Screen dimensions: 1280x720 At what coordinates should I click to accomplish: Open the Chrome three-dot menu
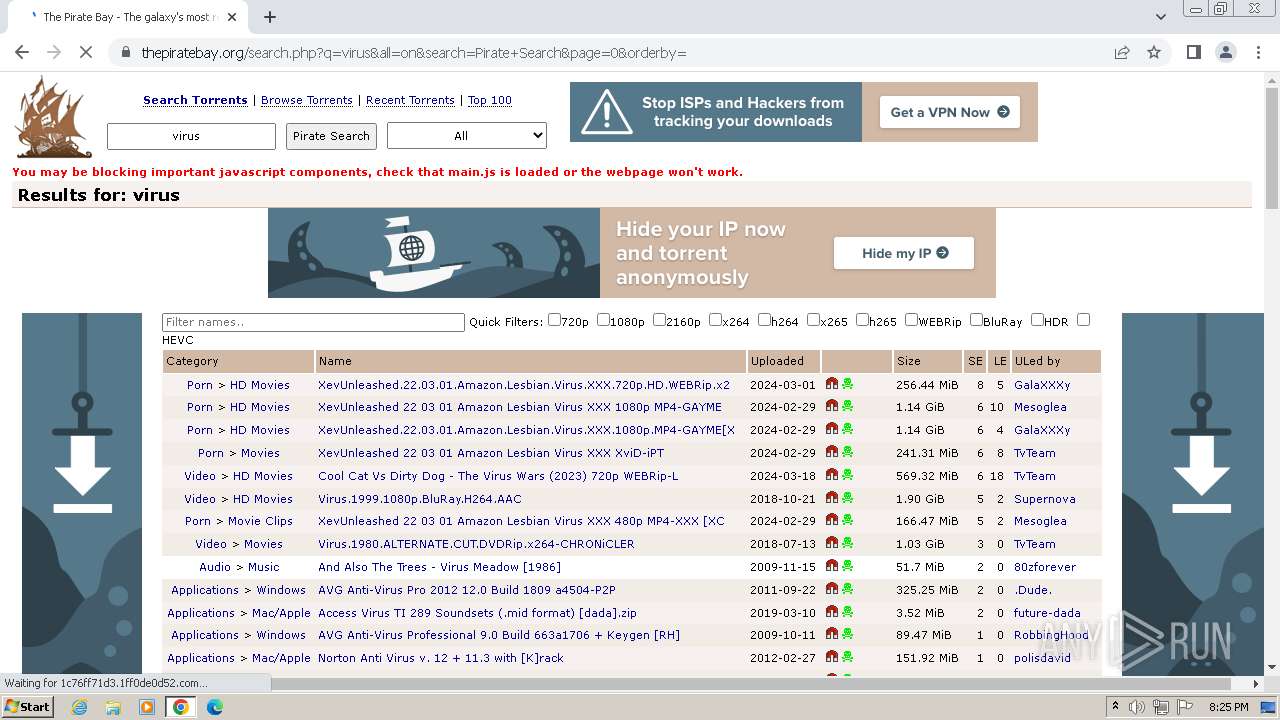[x=1258, y=52]
